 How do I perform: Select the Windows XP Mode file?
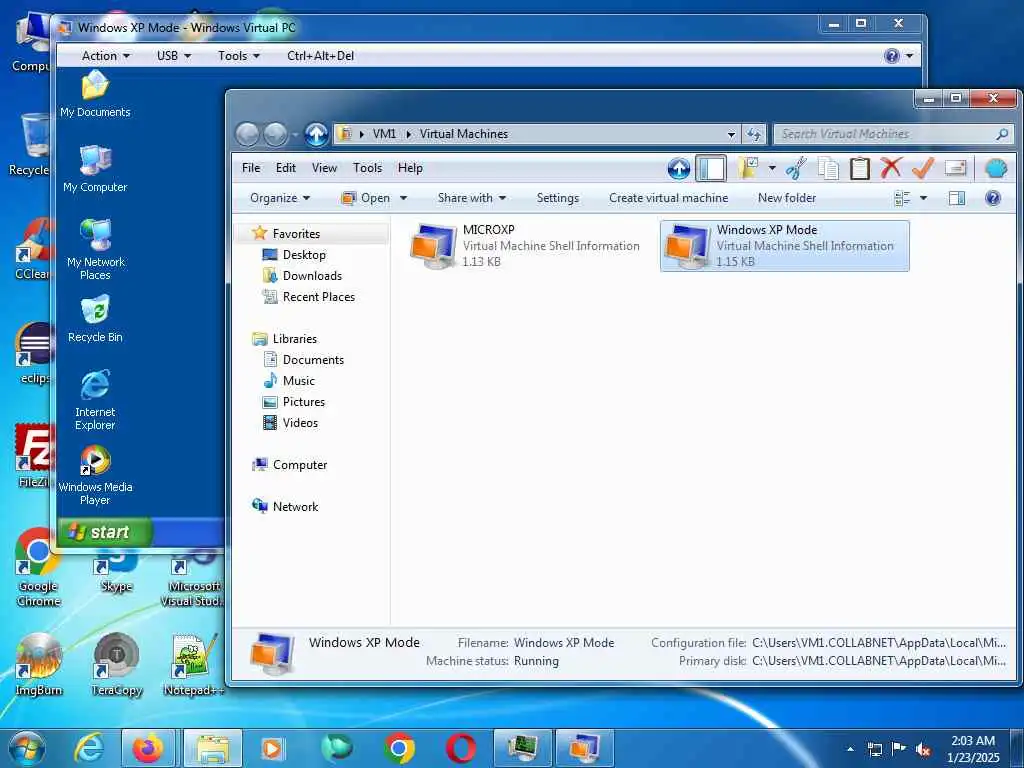point(784,246)
